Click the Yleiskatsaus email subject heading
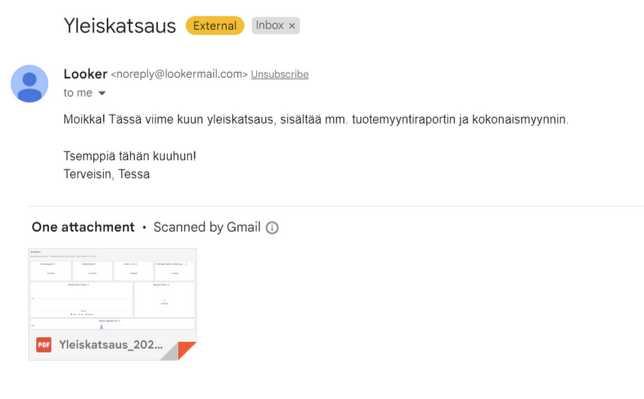644x399 pixels. click(x=120, y=26)
